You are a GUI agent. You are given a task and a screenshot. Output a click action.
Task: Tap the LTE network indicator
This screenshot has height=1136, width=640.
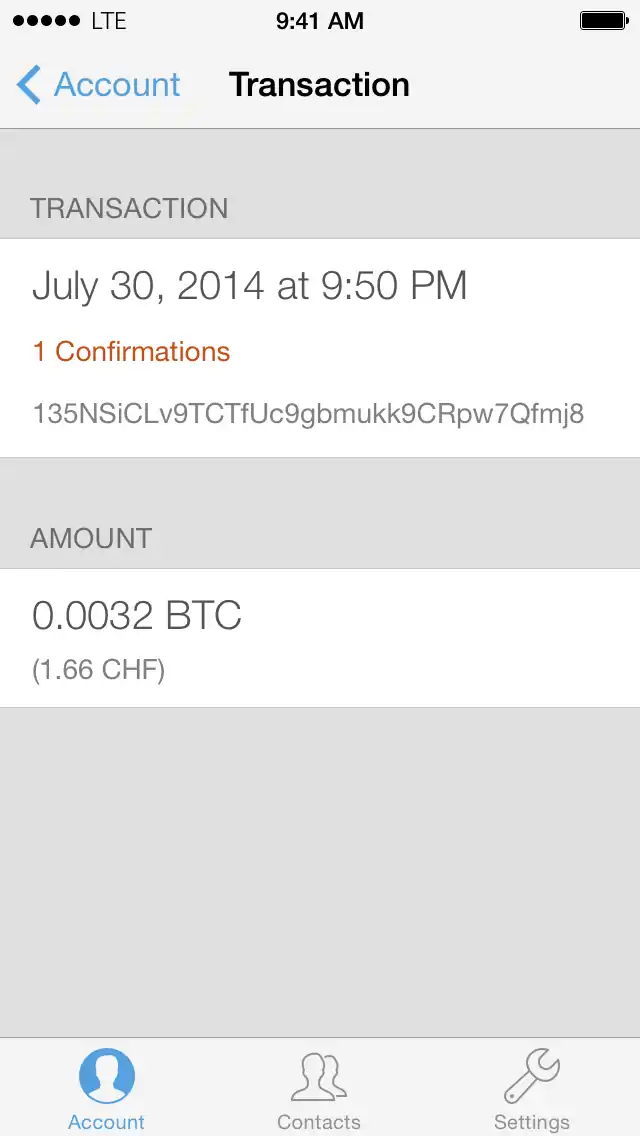pyautogui.click(x=109, y=21)
